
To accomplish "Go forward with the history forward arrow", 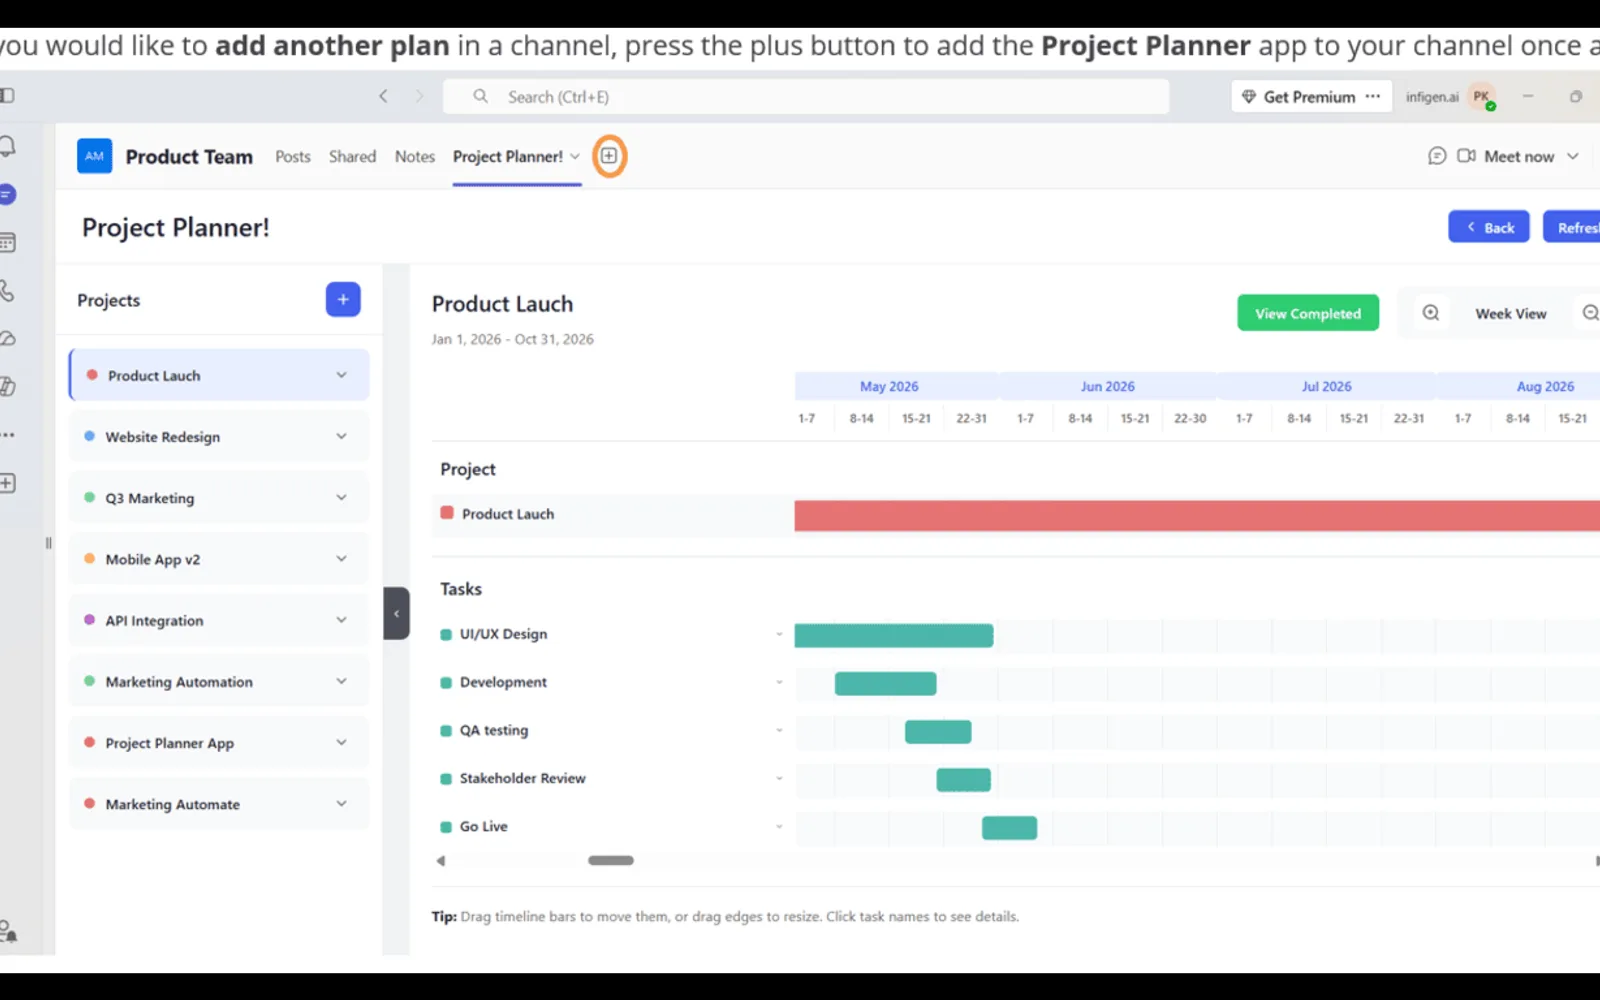I will pos(419,97).
